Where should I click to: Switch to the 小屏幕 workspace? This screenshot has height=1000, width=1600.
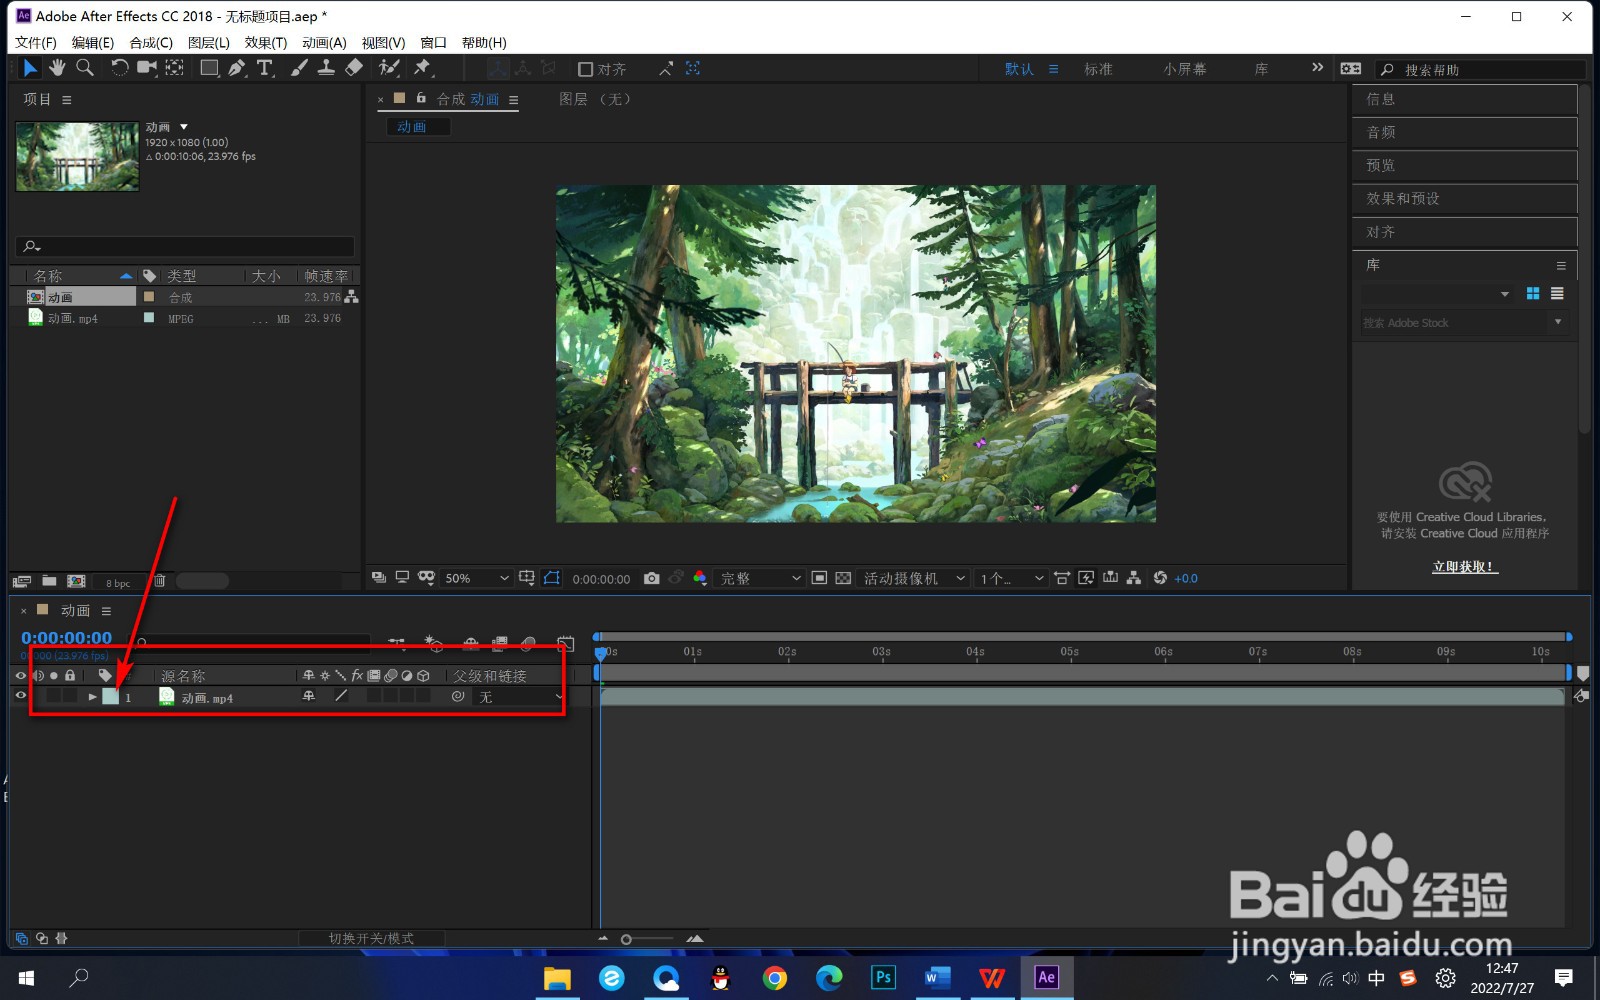click(1185, 69)
